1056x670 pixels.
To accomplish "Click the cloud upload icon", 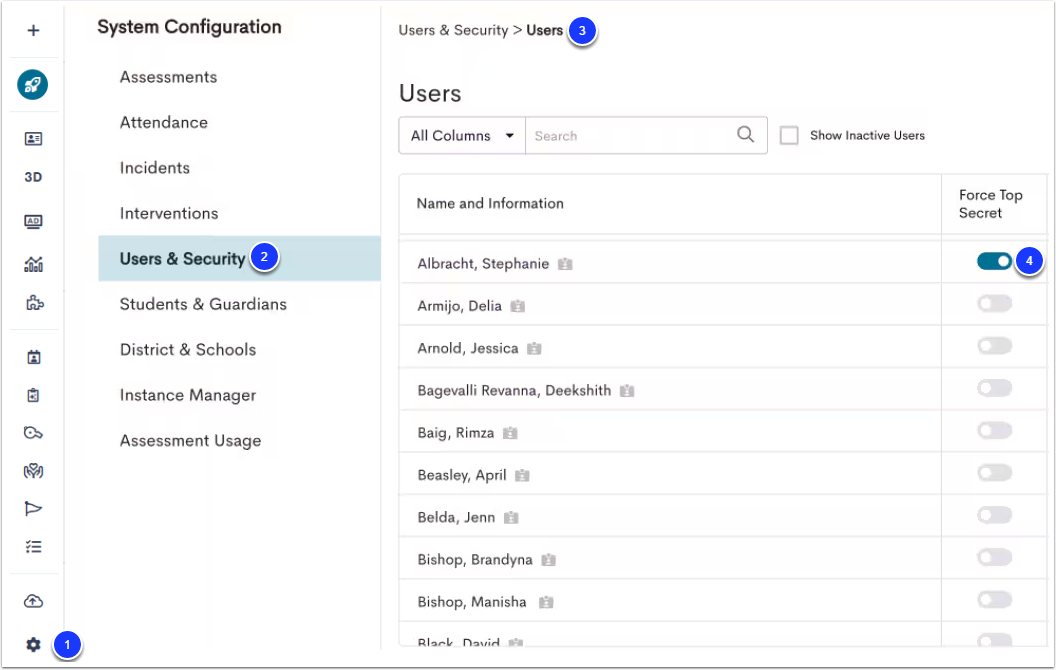I will coord(33,601).
